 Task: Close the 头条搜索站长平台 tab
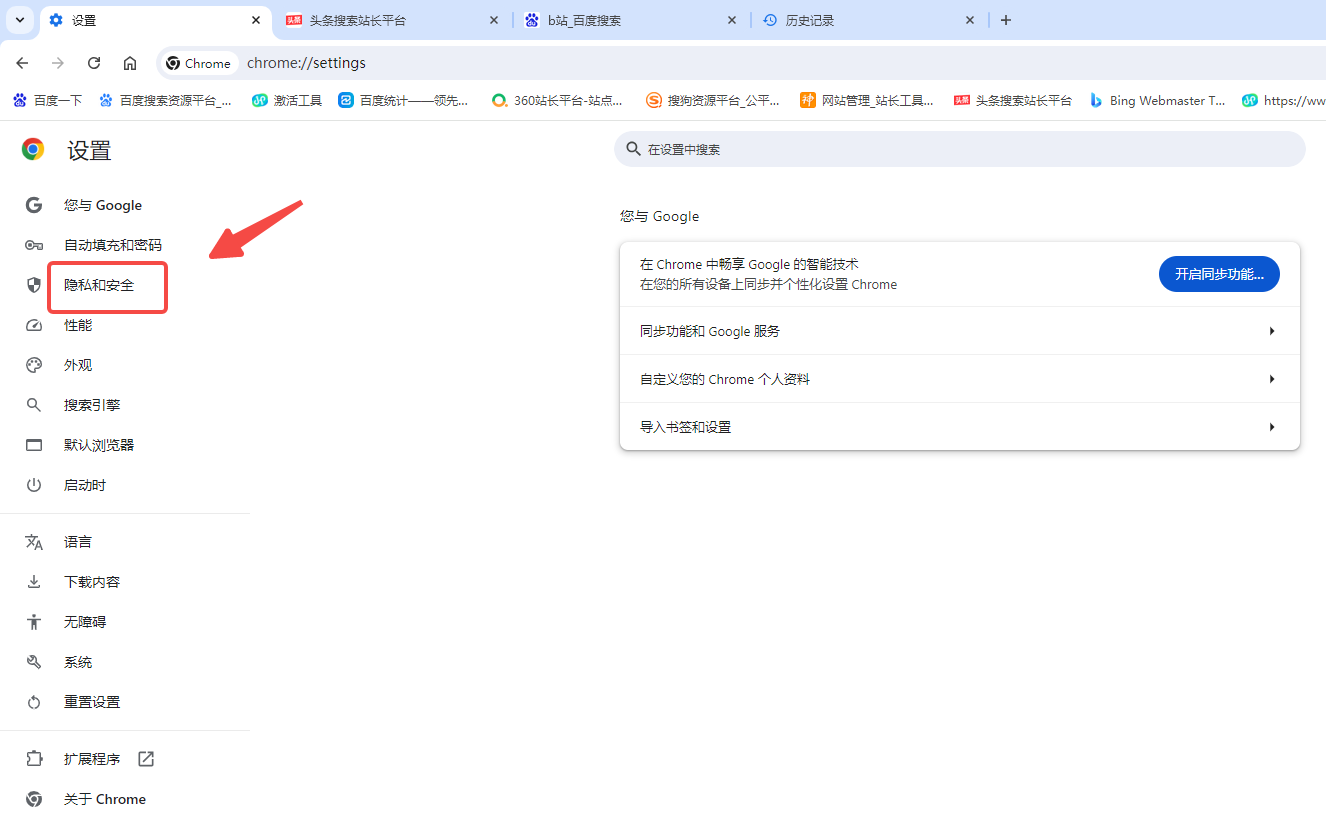[494, 20]
